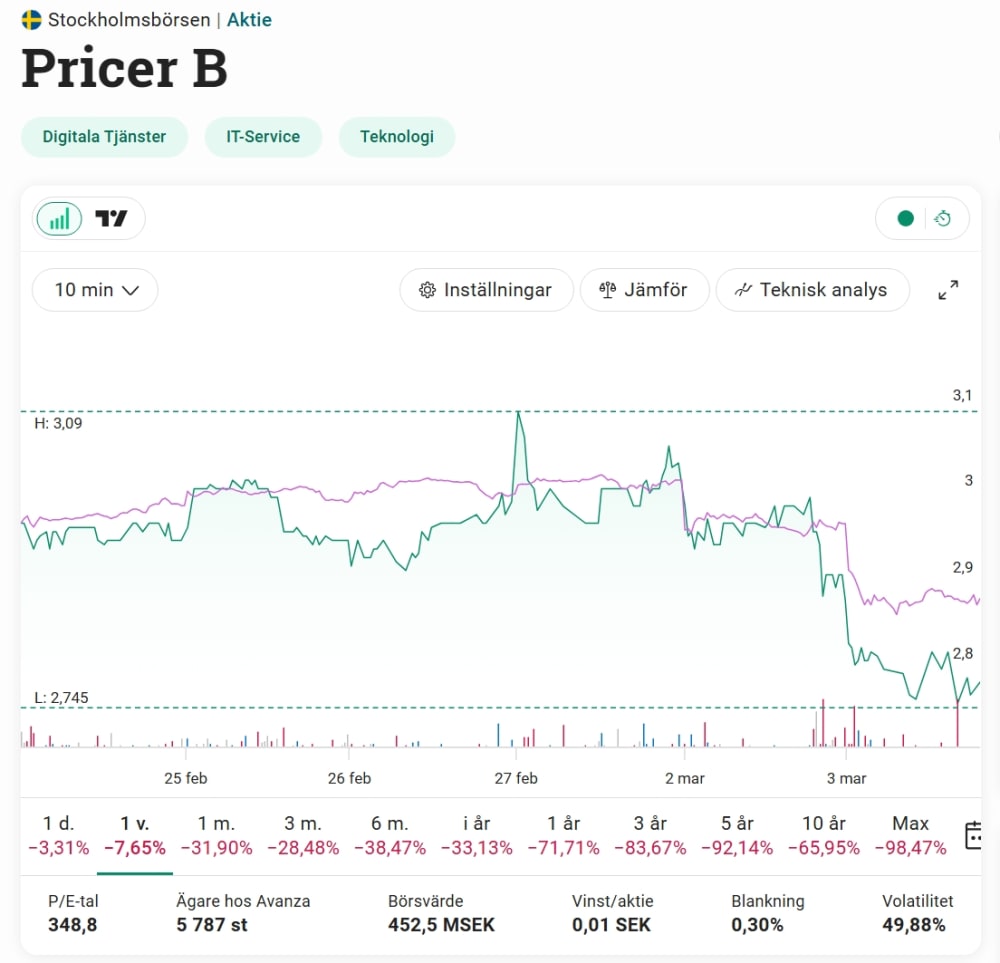Choose the Max time period

(x=911, y=835)
